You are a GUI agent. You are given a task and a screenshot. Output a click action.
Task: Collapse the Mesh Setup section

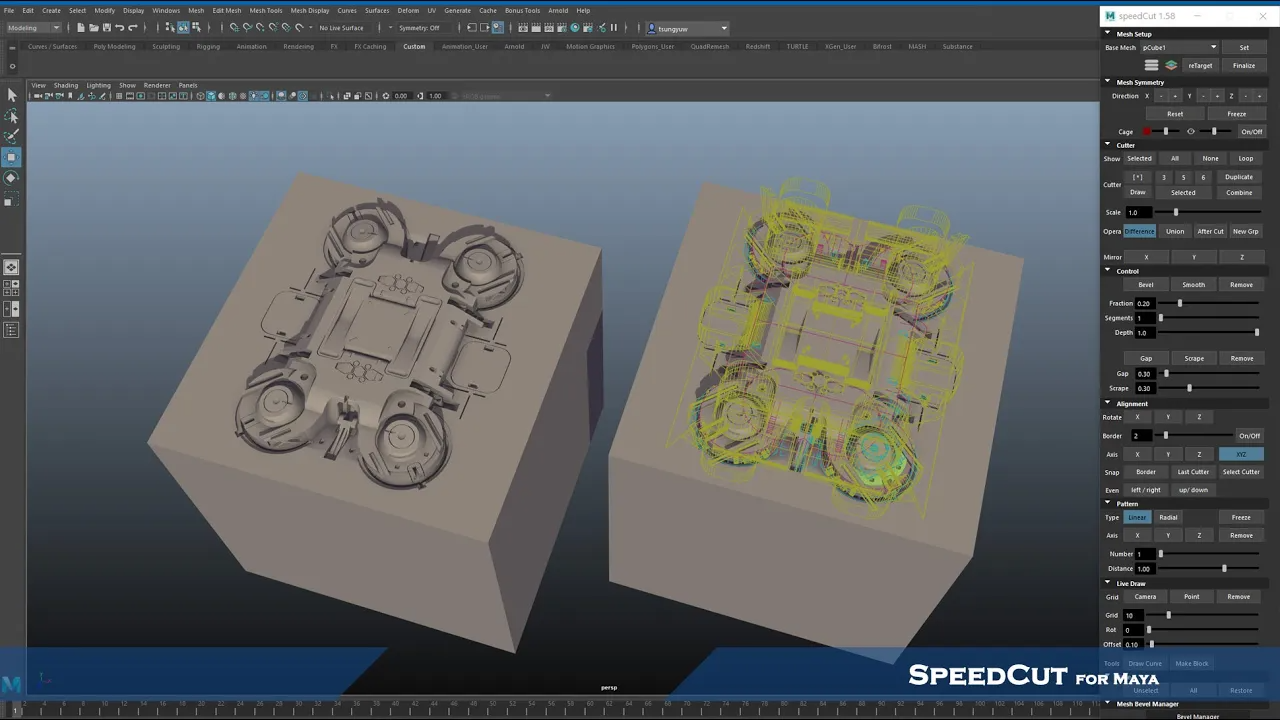1108,34
